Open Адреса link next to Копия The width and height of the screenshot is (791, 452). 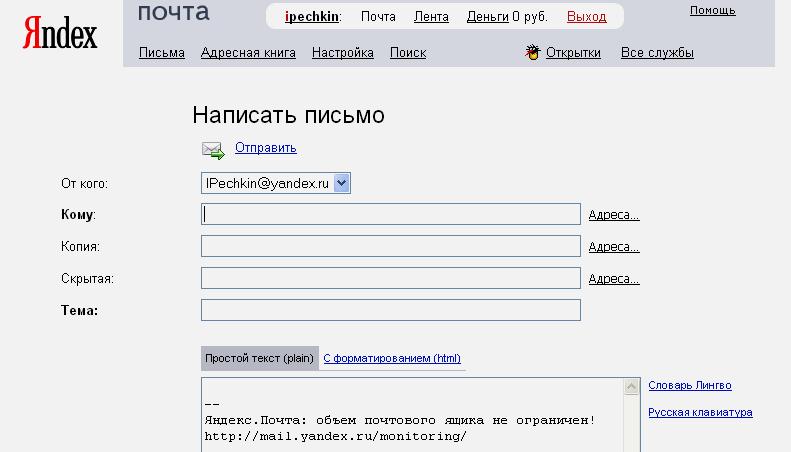pos(613,247)
